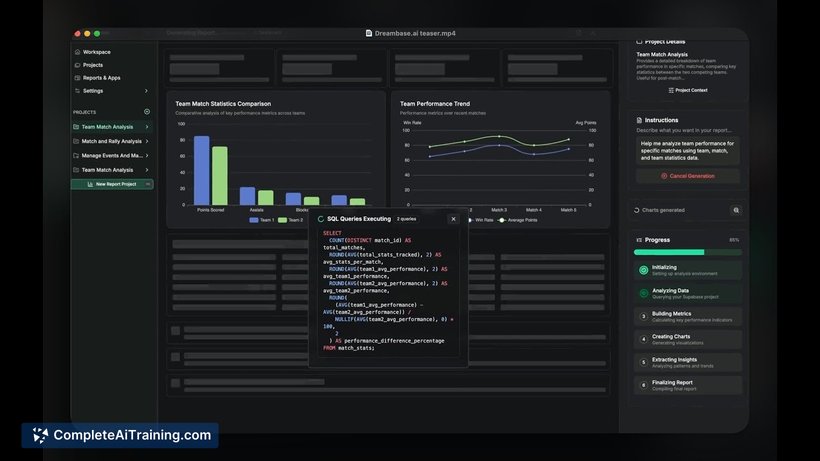Click inside the instructions text field
The image size is (820, 461).
[688, 151]
